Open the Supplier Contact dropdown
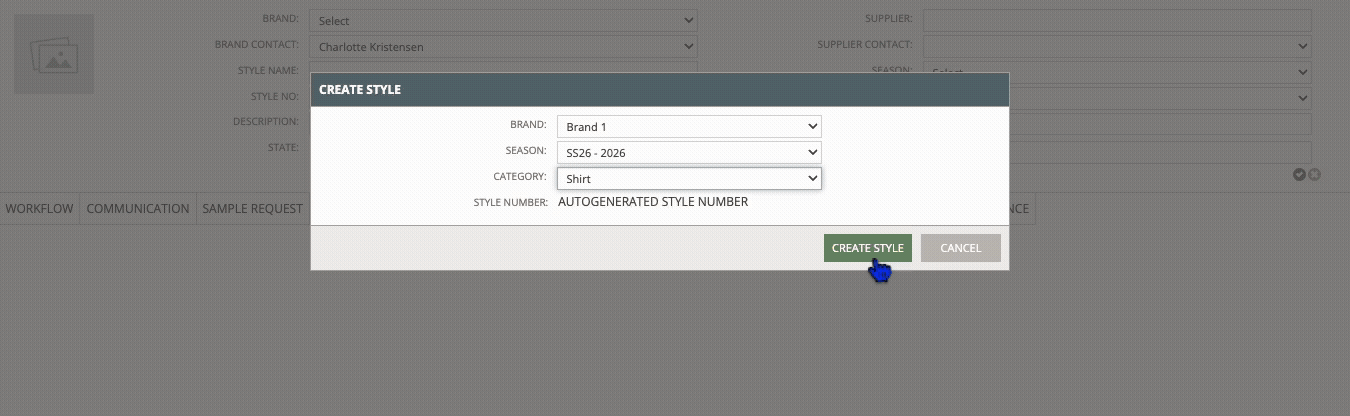Viewport: 1350px width, 416px height. [1116, 46]
